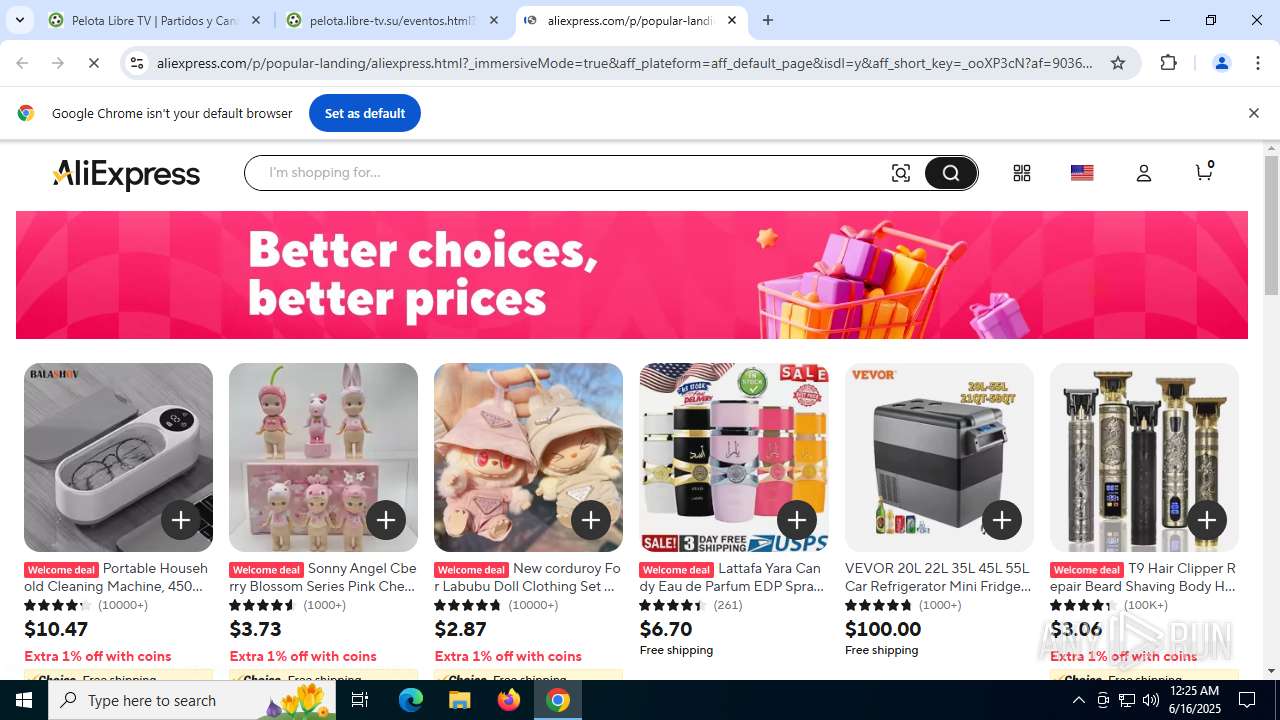1280x720 pixels.
Task: Open the US flag country selector
Action: [x=1082, y=173]
